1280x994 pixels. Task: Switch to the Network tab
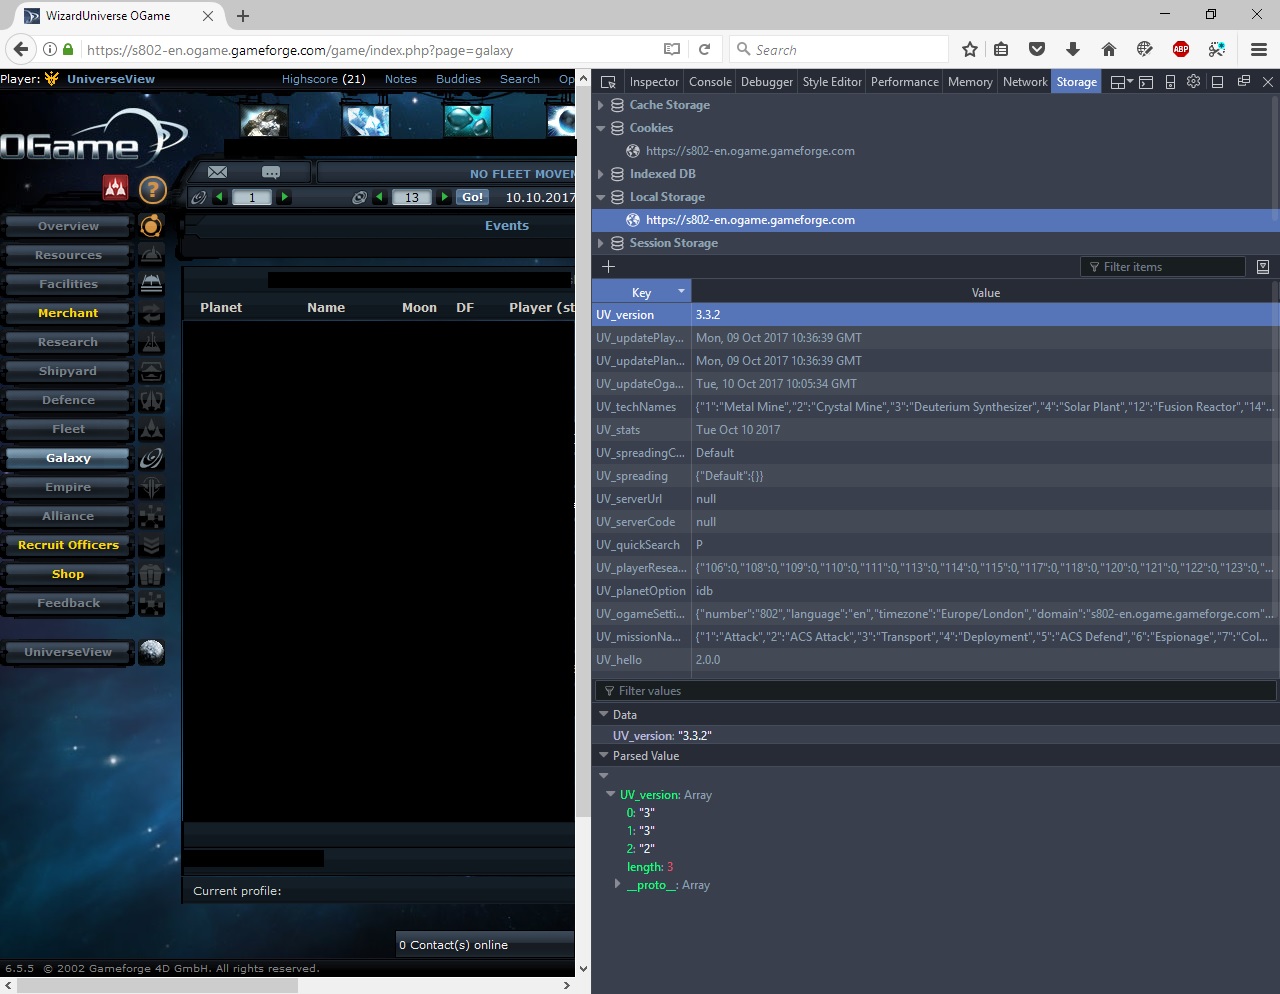click(x=1025, y=82)
